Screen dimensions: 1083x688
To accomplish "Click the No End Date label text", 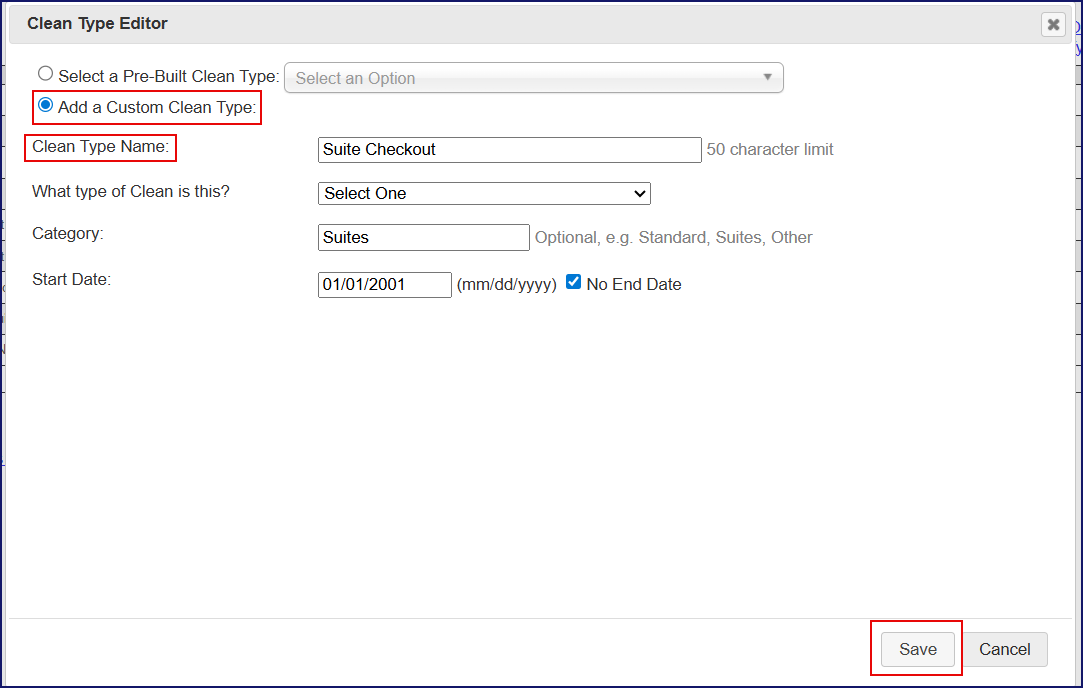I will pyautogui.click(x=633, y=284).
